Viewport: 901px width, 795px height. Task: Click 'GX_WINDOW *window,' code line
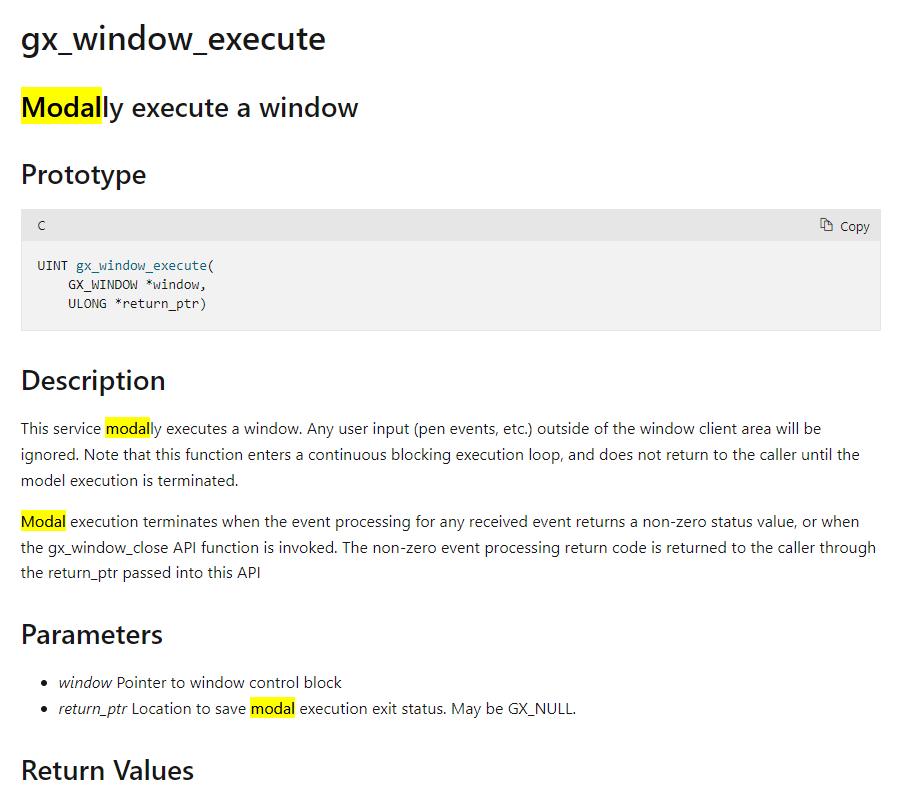tap(137, 284)
